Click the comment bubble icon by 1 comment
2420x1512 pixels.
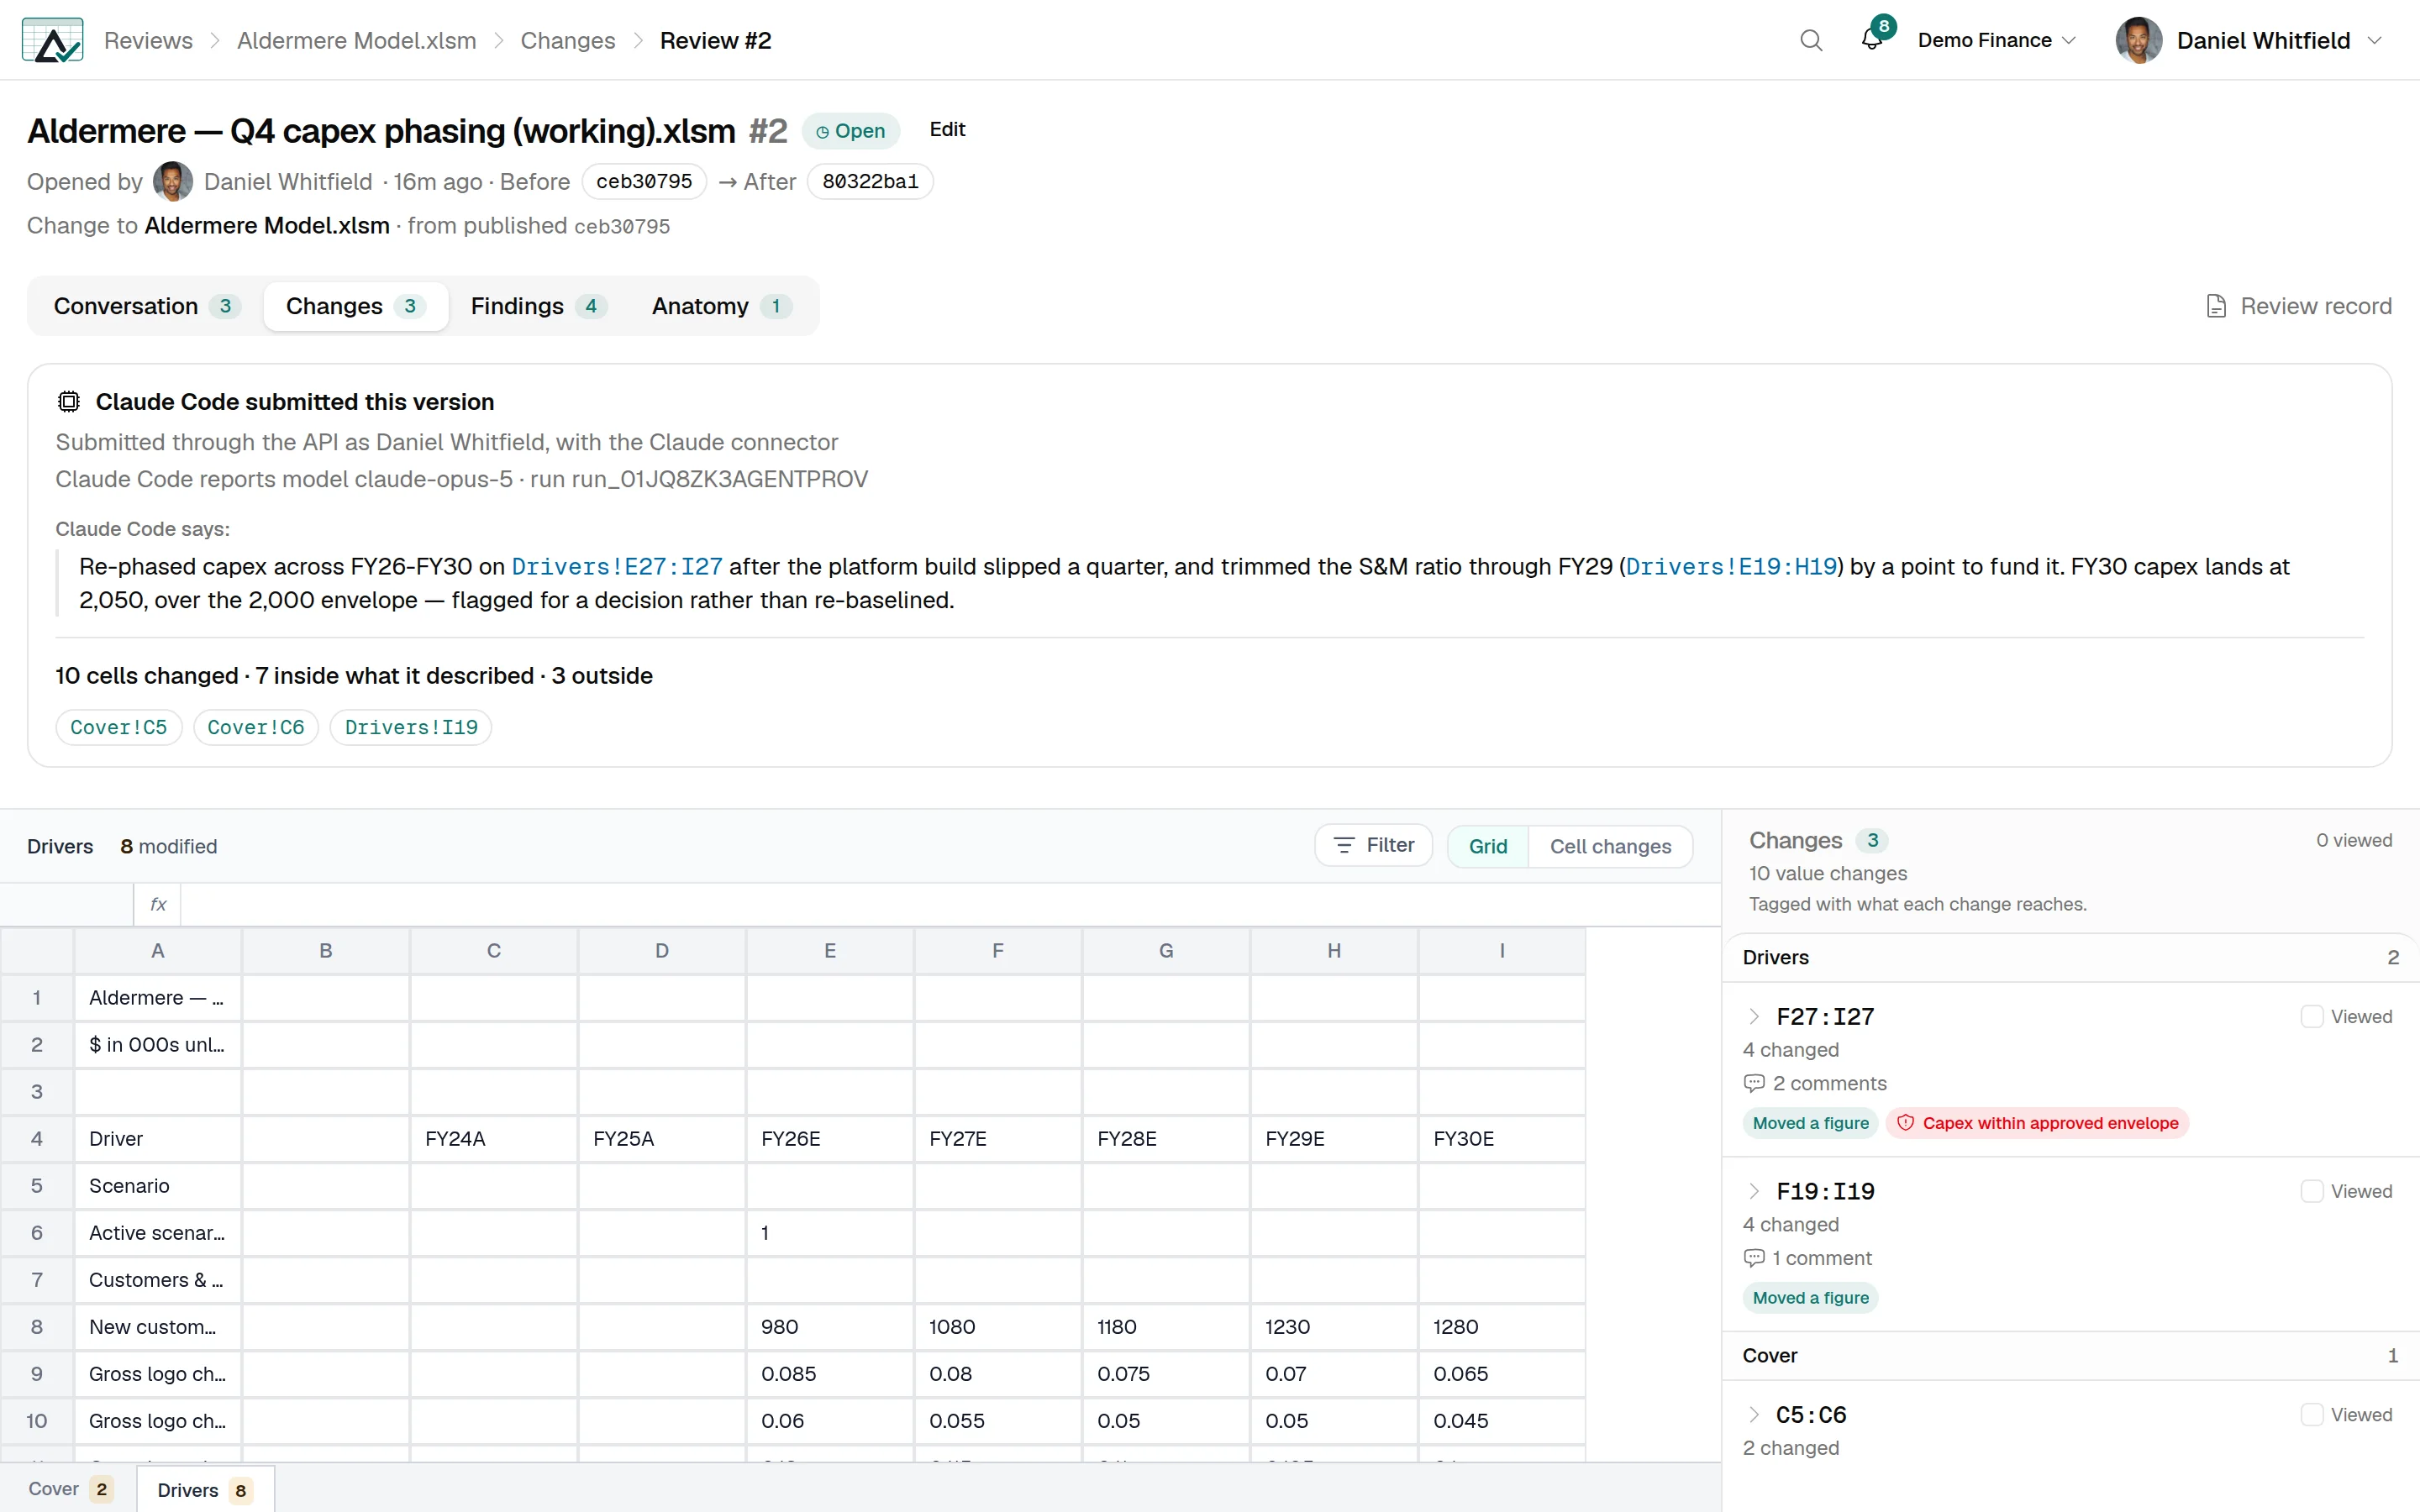pyautogui.click(x=1754, y=1258)
